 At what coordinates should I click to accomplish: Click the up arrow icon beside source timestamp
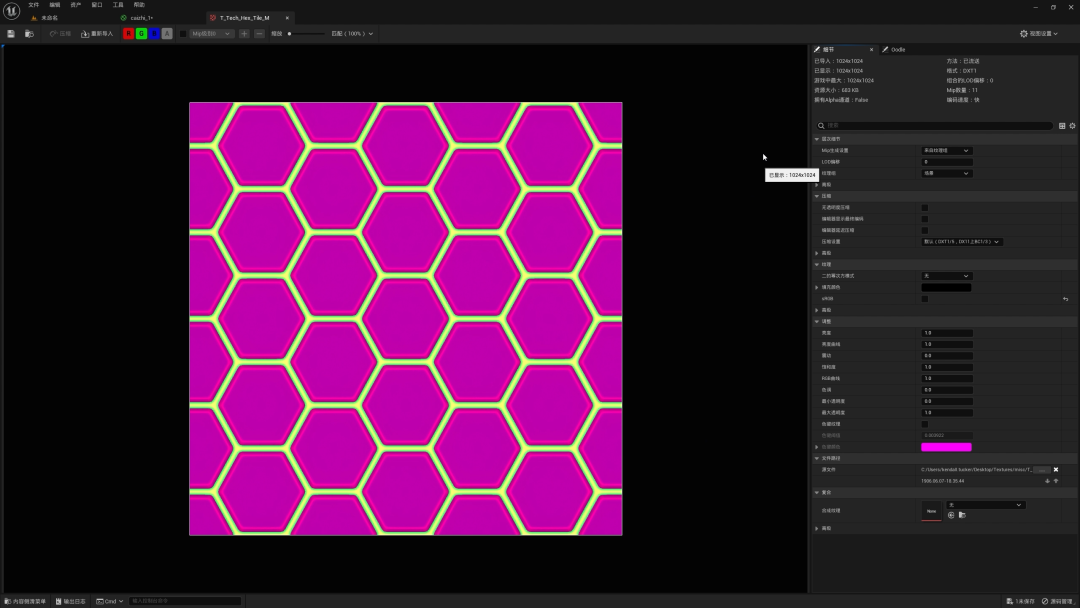1056,481
